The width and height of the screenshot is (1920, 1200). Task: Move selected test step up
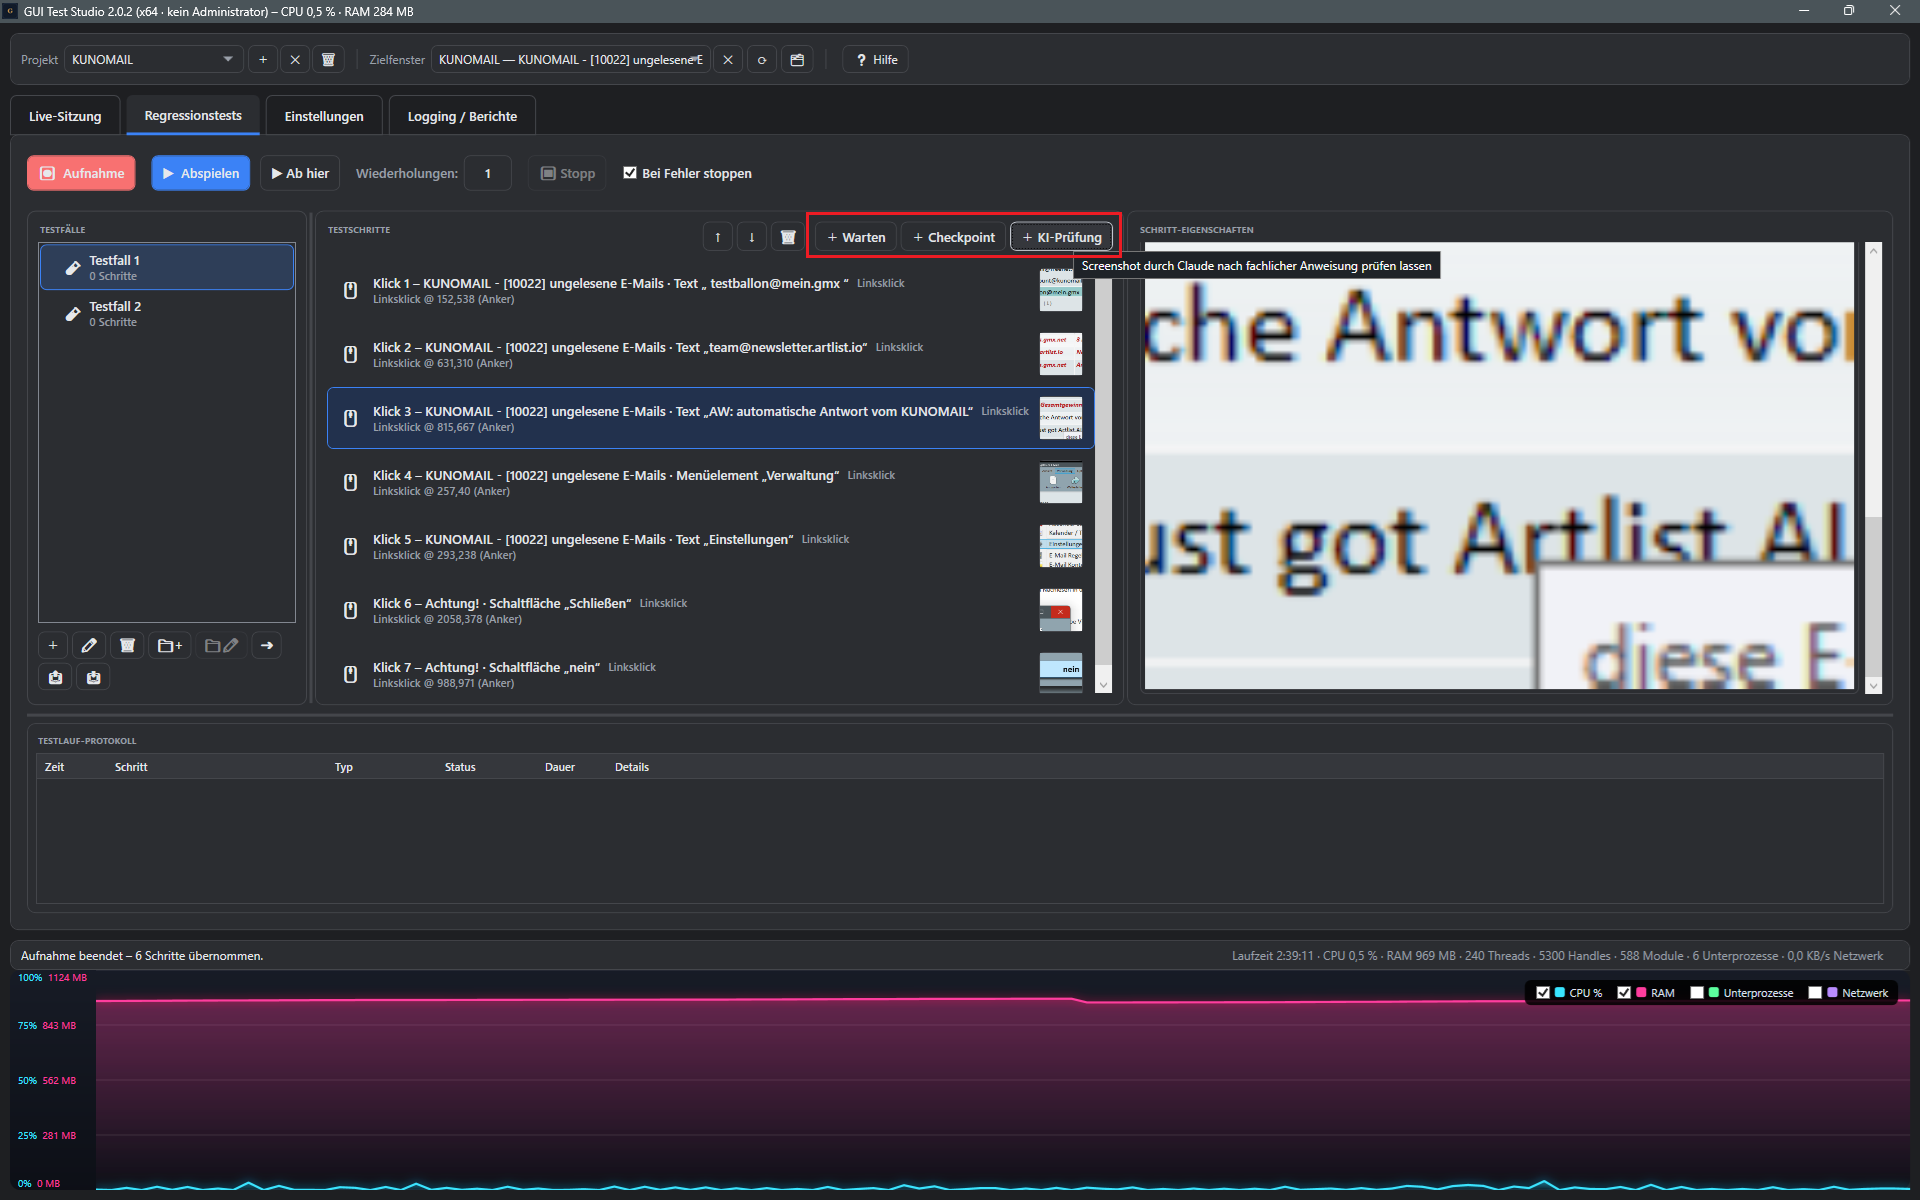point(718,237)
